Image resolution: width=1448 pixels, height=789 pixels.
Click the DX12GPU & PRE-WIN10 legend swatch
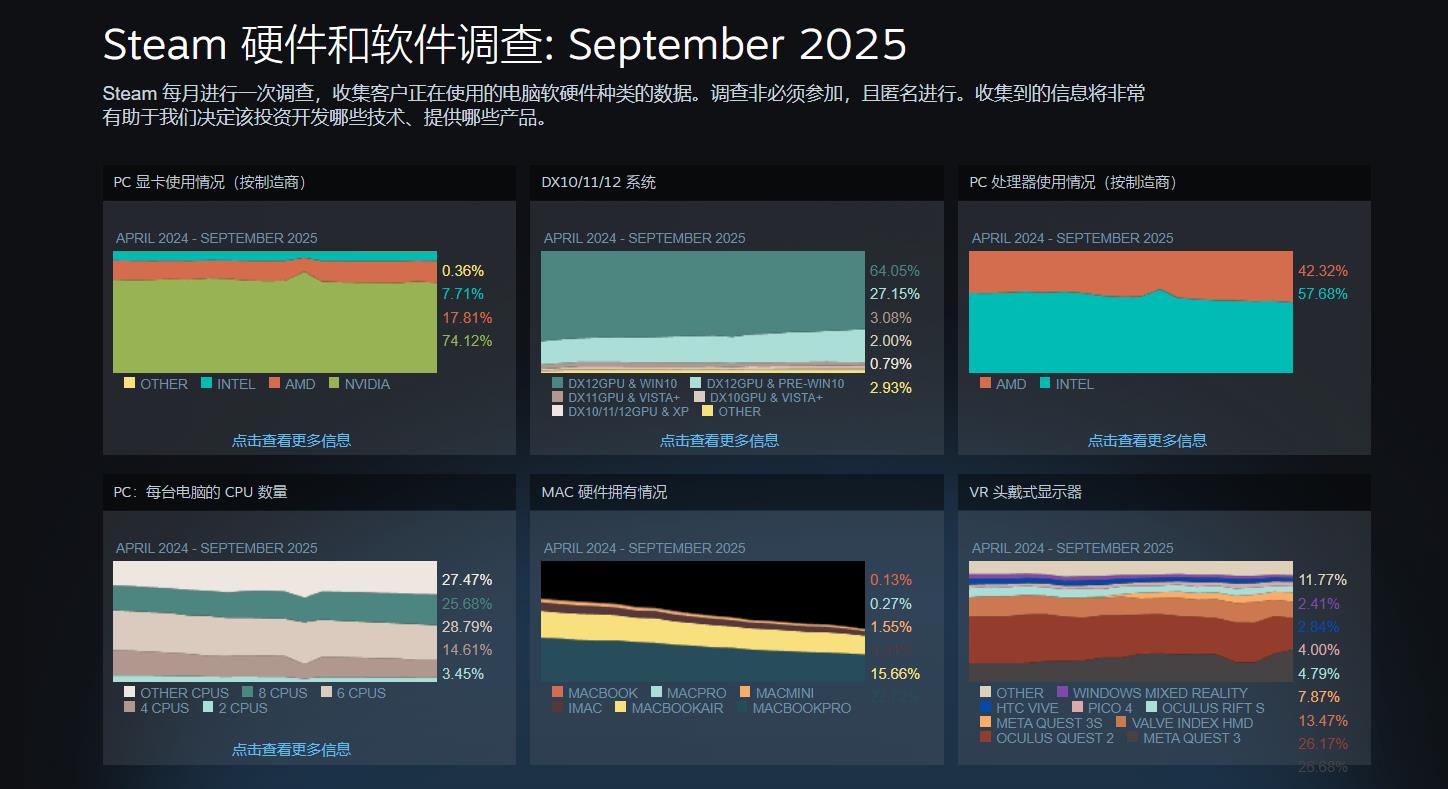pyautogui.click(x=696, y=383)
